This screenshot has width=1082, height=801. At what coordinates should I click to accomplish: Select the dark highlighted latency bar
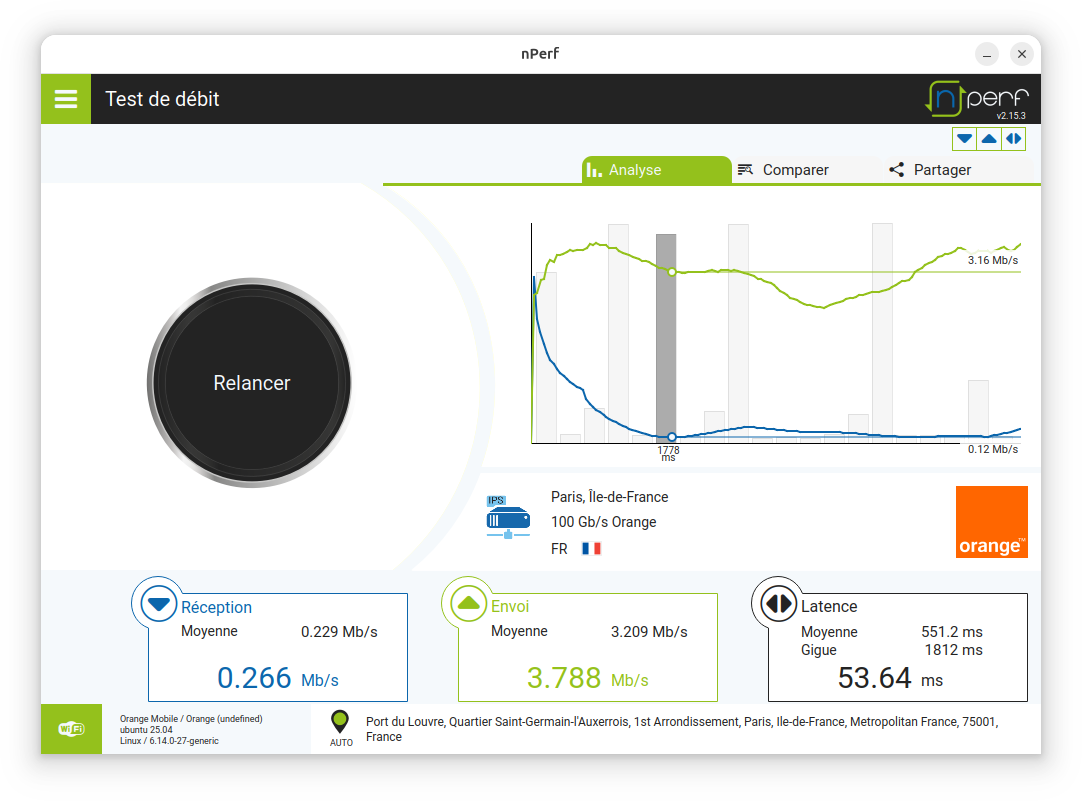pos(666,337)
